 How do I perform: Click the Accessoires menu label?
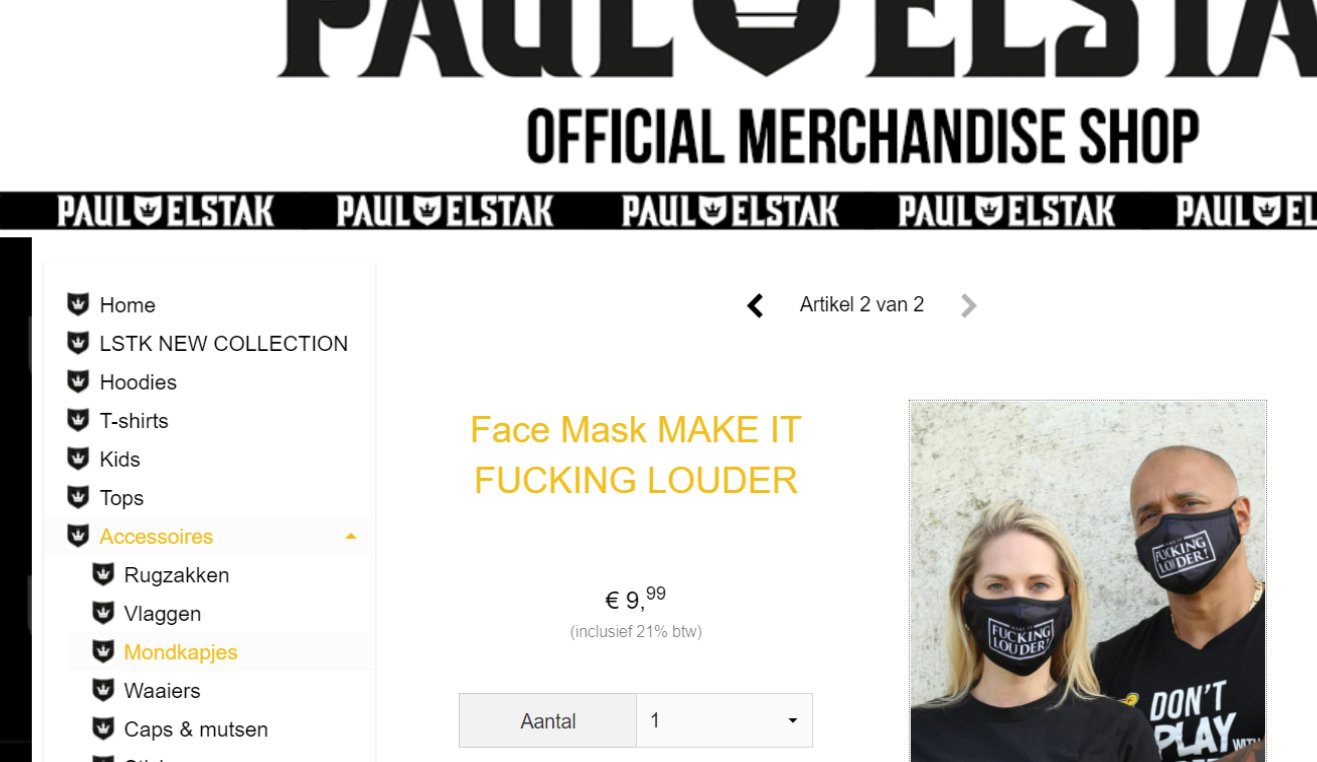click(156, 536)
